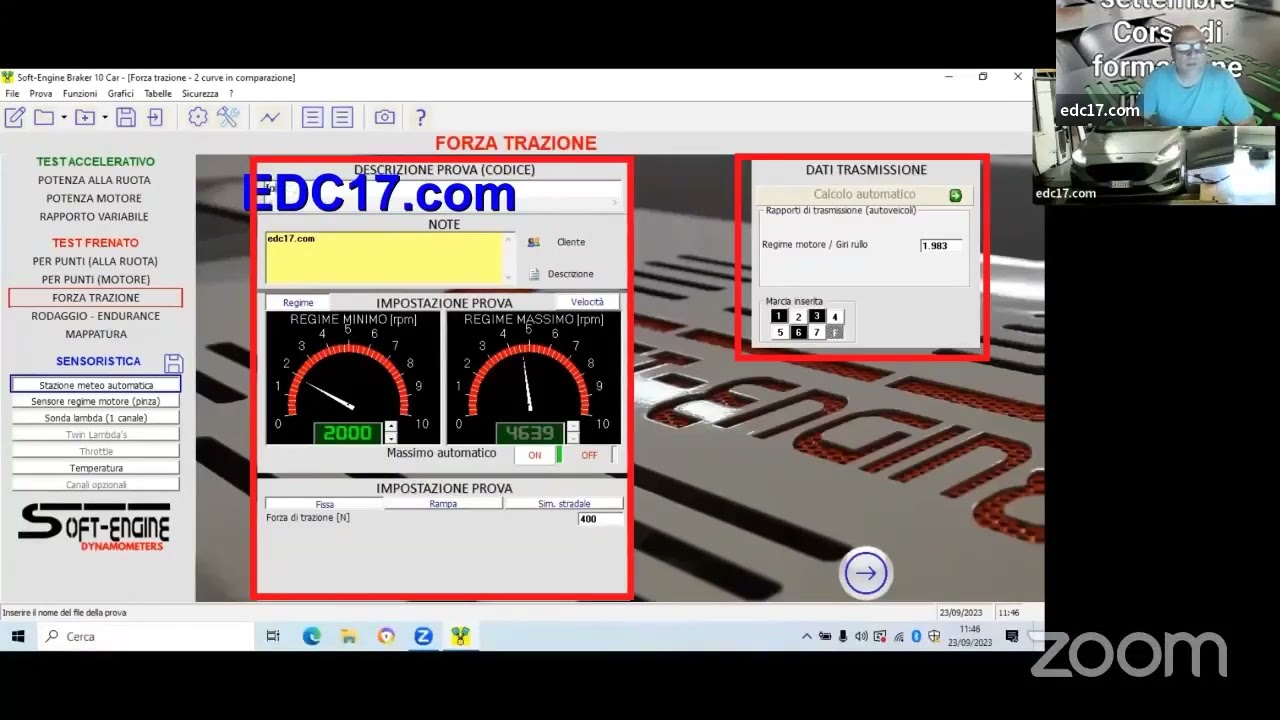Click the Regime motore / Giri rullo field
1280x720 pixels.
pyautogui.click(x=941, y=245)
